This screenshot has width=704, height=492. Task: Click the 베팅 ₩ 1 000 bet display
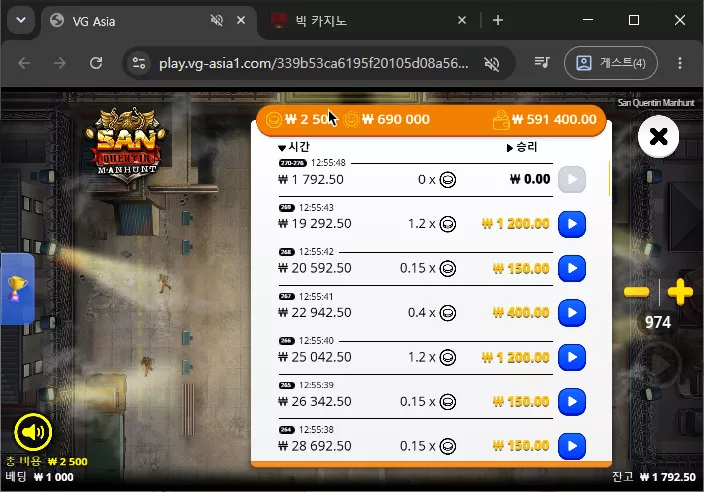pos(40,477)
